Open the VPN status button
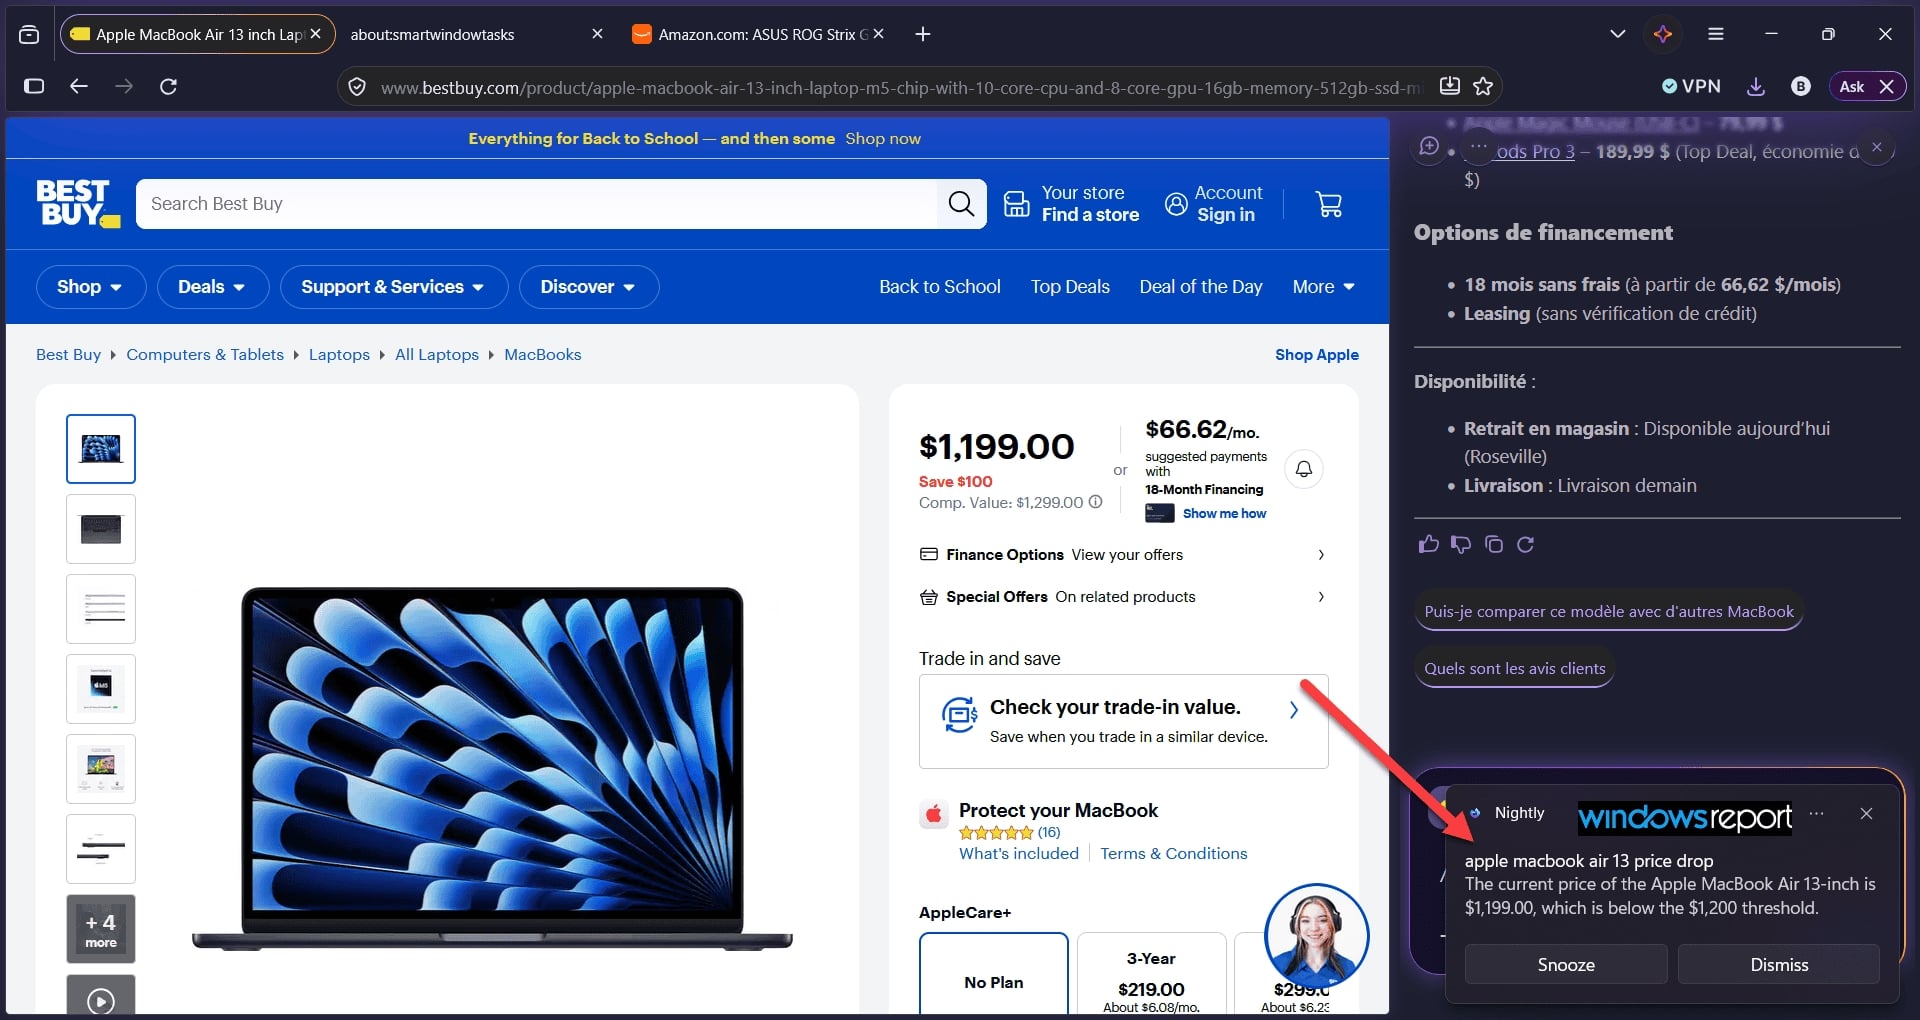Screen dimensions: 1920x1020 click(x=1691, y=86)
